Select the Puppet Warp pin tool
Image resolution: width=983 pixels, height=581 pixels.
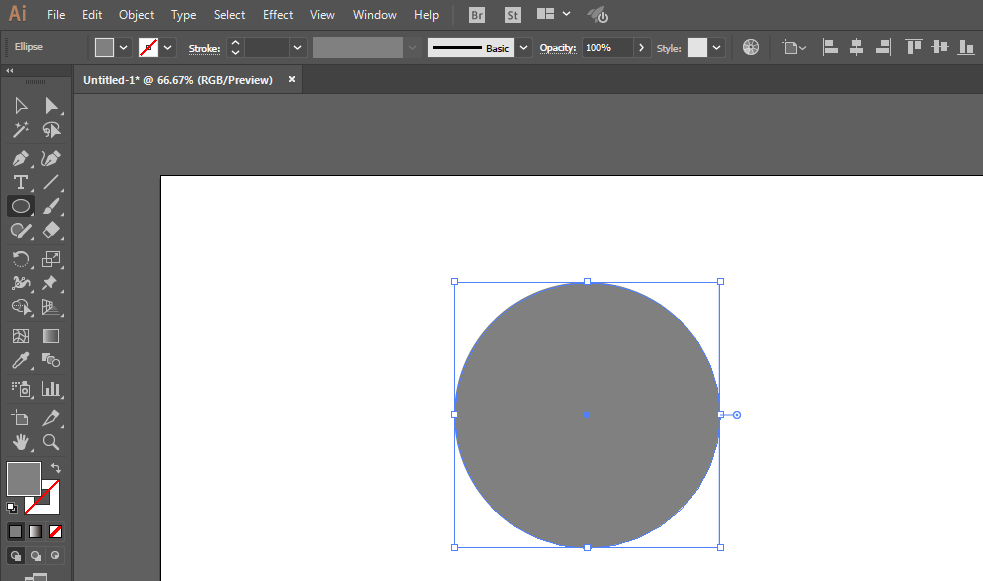click(x=51, y=283)
